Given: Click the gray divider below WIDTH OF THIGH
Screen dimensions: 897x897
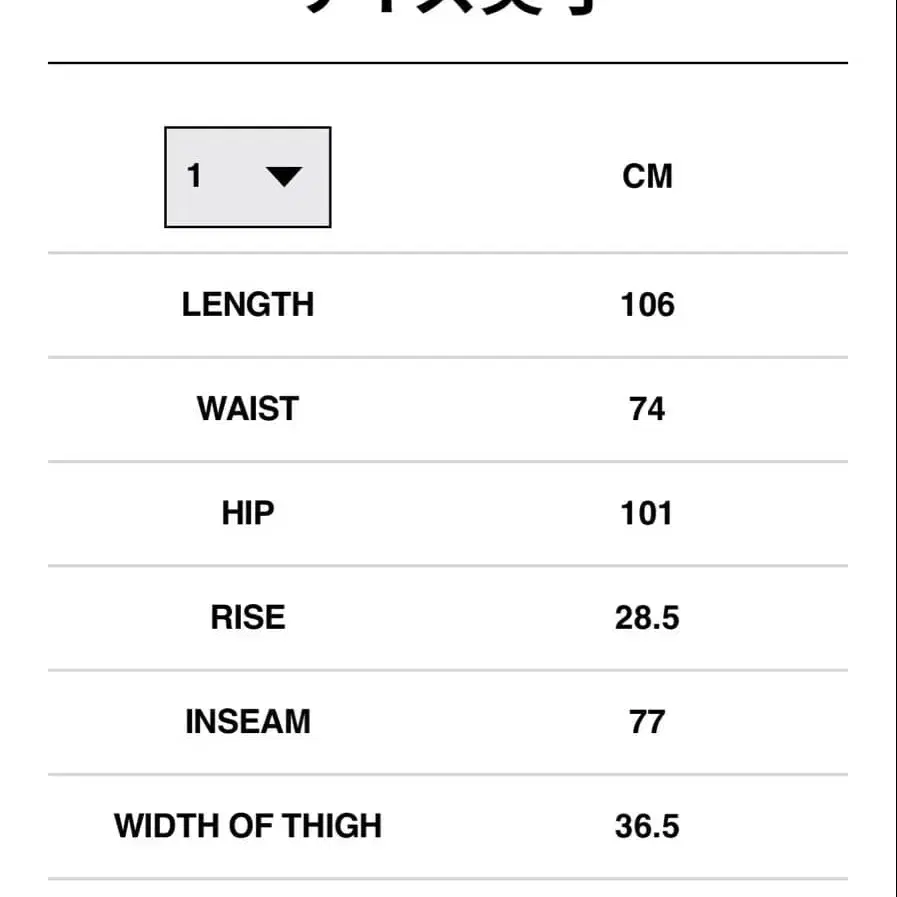Looking at the screenshot, I should tap(448, 879).
